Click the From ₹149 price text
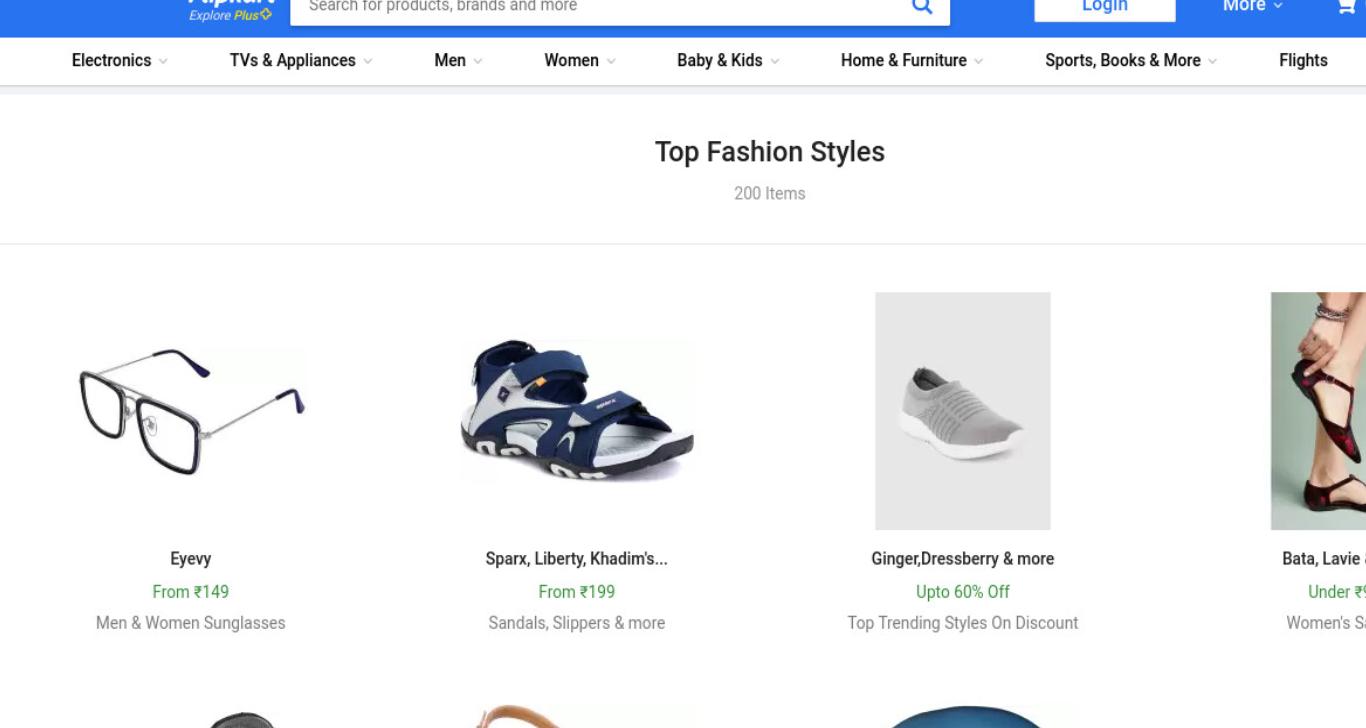 191,592
